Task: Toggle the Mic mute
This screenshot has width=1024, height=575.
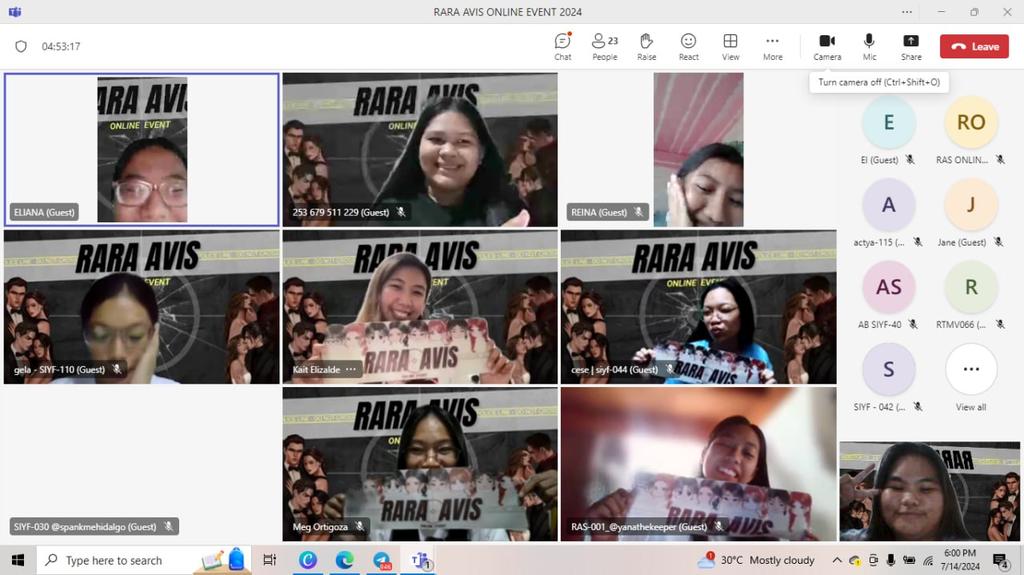Action: (x=869, y=46)
